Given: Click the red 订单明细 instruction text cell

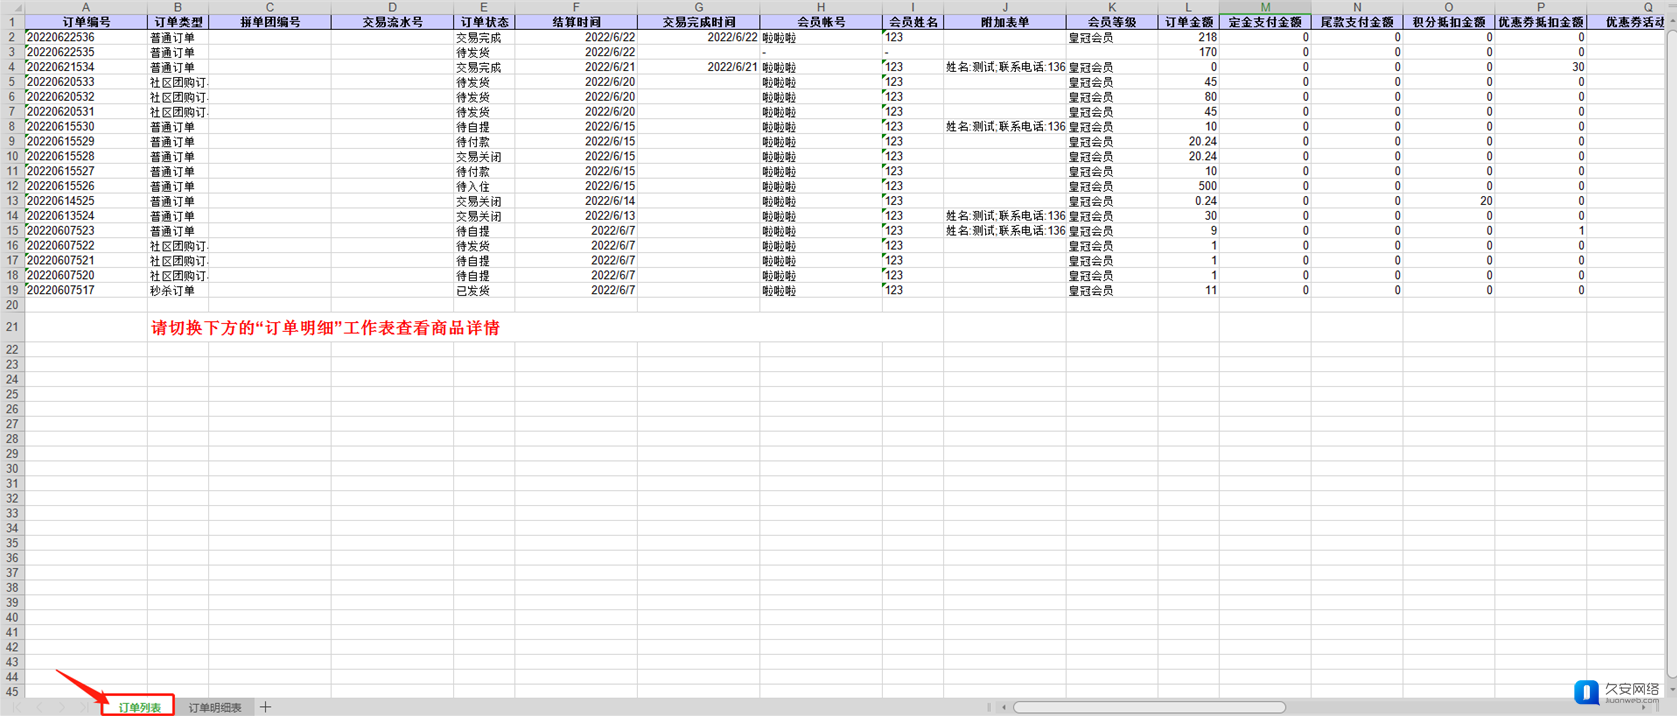Looking at the screenshot, I should (x=325, y=328).
